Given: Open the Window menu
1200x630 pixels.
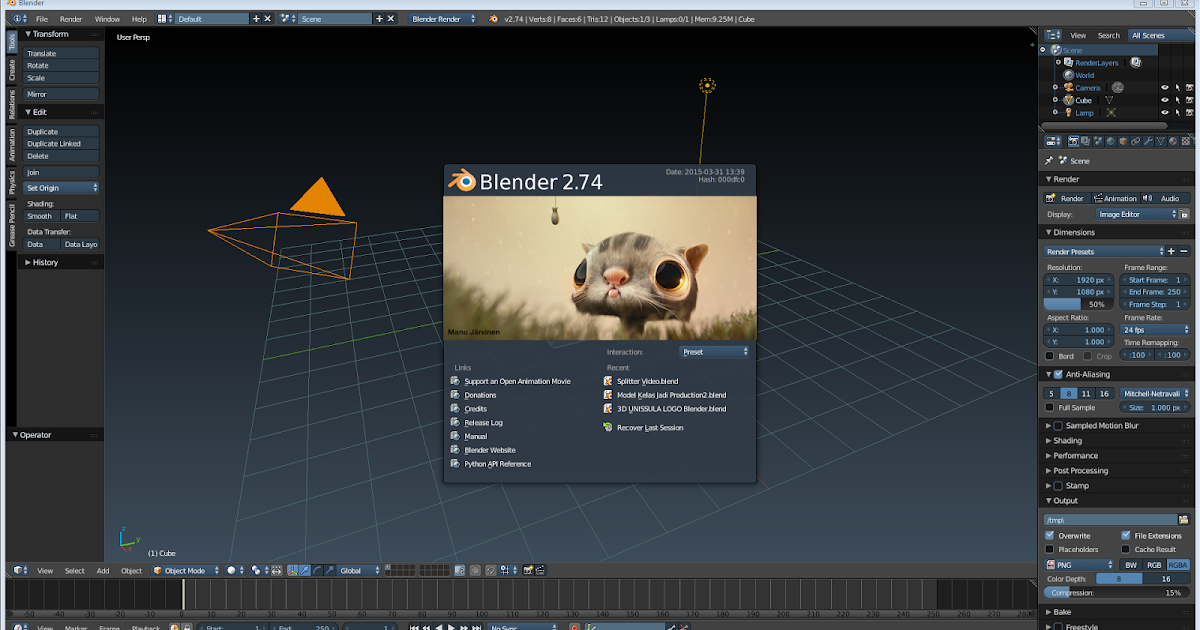Looking at the screenshot, I should (107, 17).
